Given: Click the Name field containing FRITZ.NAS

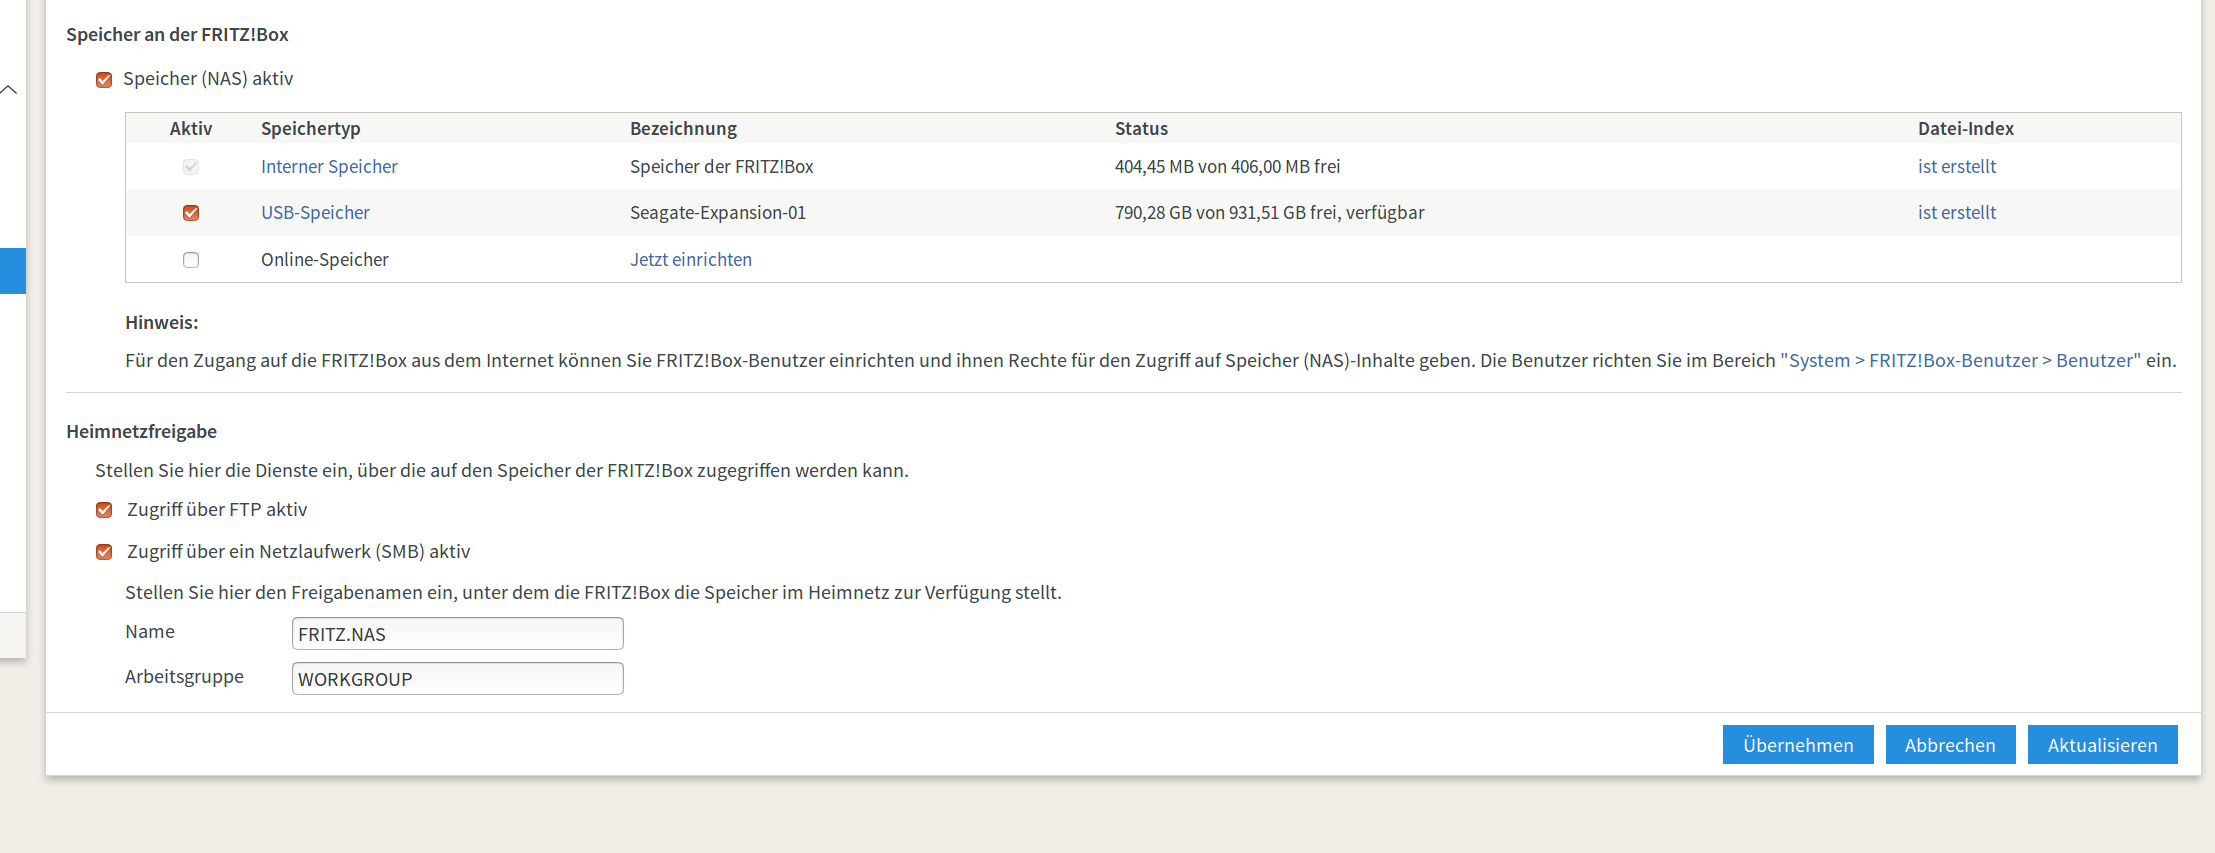Looking at the screenshot, I should (457, 634).
